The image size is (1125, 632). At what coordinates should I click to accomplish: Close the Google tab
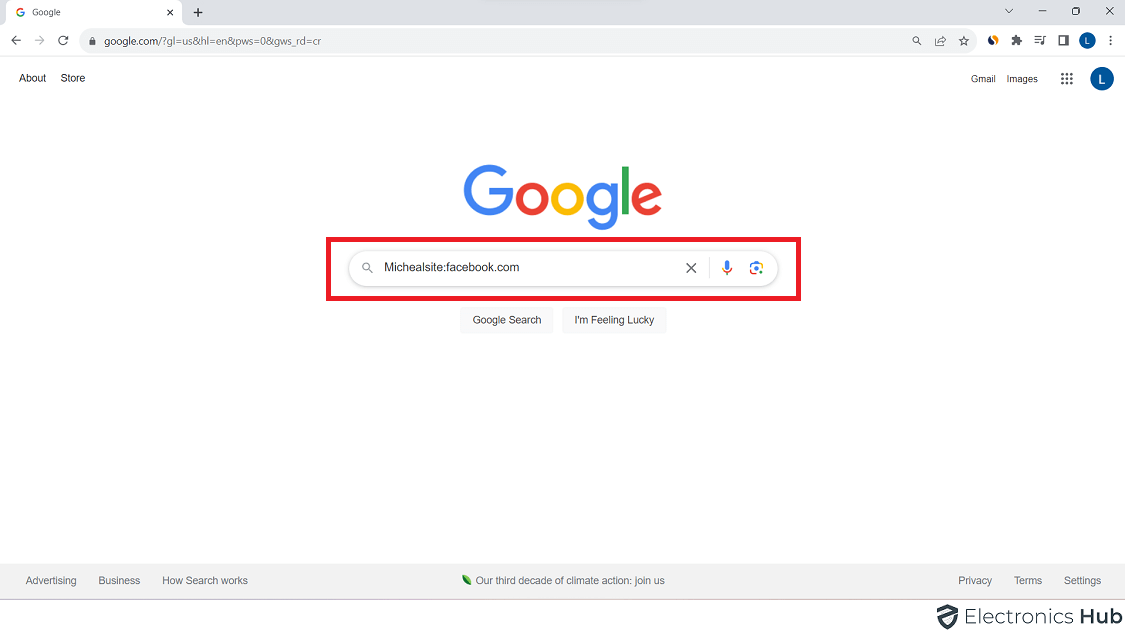tap(170, 12)
